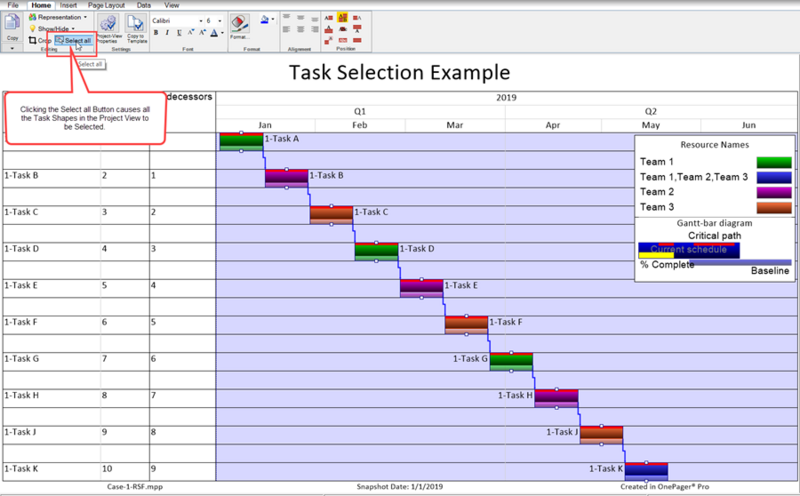Expand the fill color dropdown arrow
Image resolution: width=800 pixels, height=496 pixels.
[273, 19]
